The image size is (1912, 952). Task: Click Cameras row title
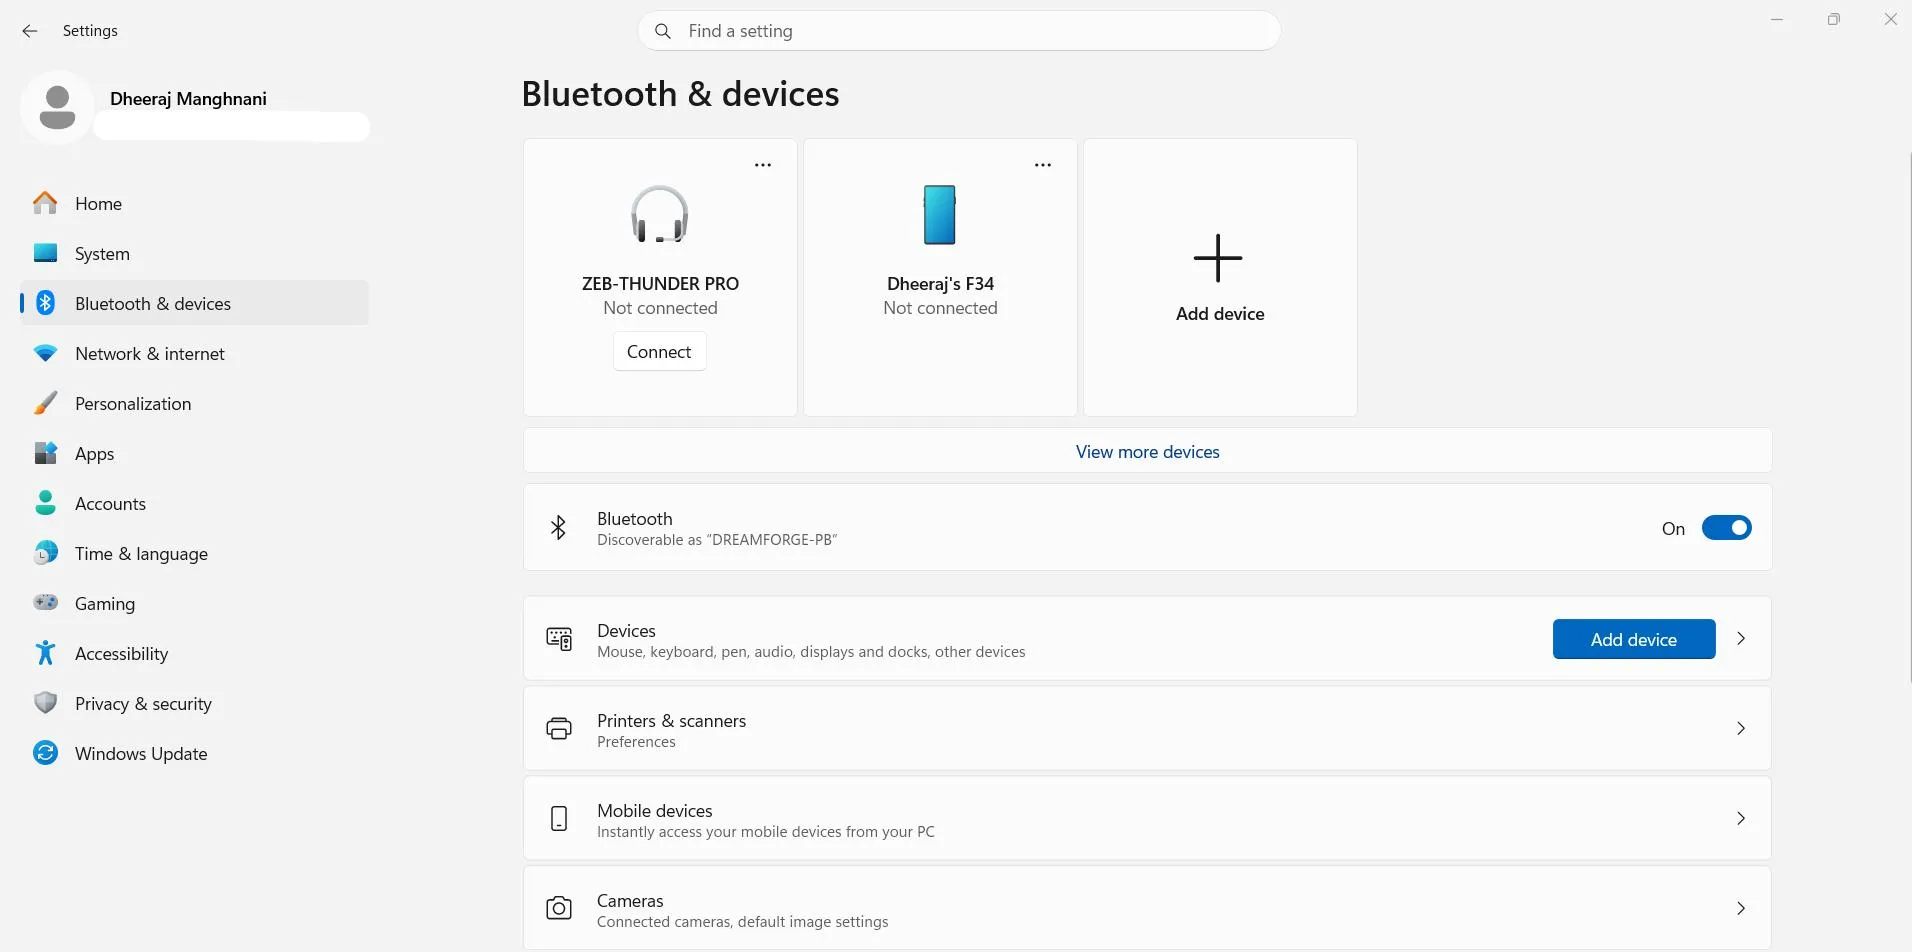click(630, 901)
